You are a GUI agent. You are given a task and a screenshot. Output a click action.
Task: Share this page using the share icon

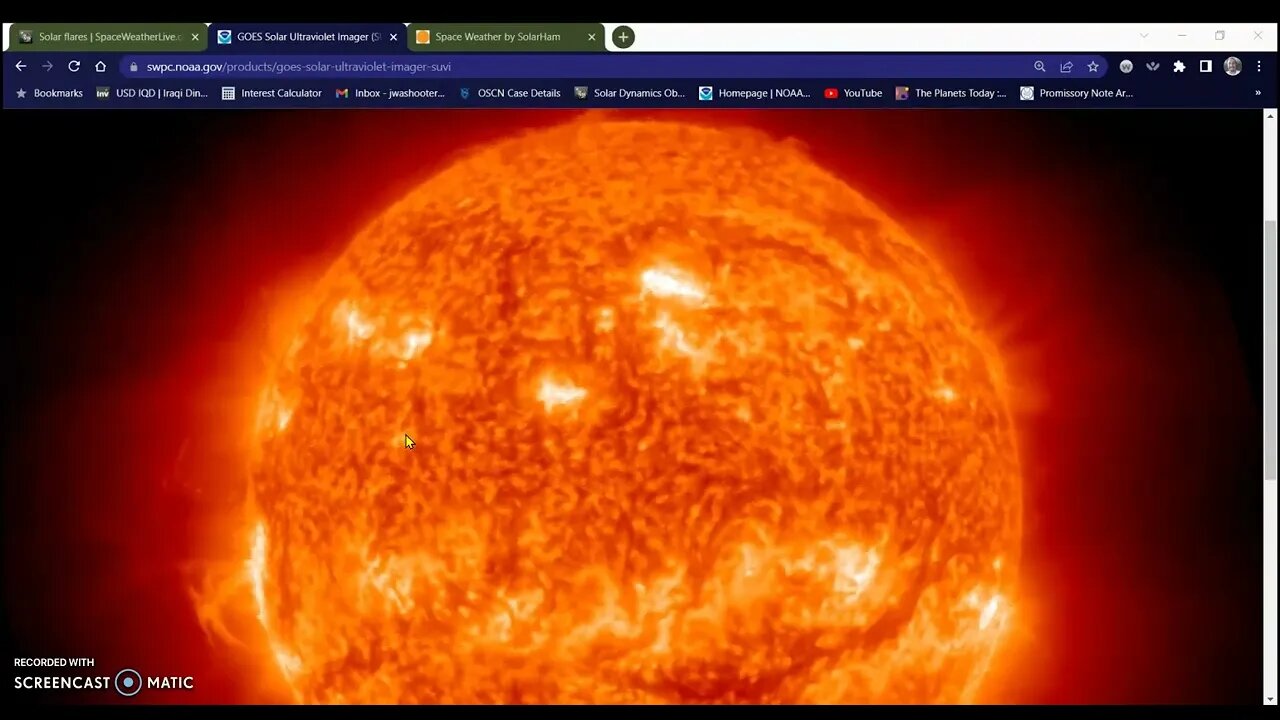1066,66
